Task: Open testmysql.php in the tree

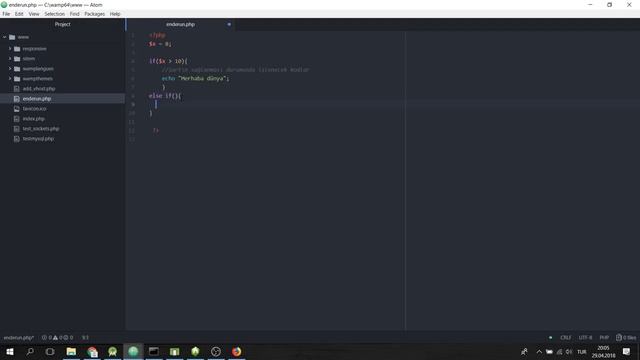Action: click(x=38, y=139)
